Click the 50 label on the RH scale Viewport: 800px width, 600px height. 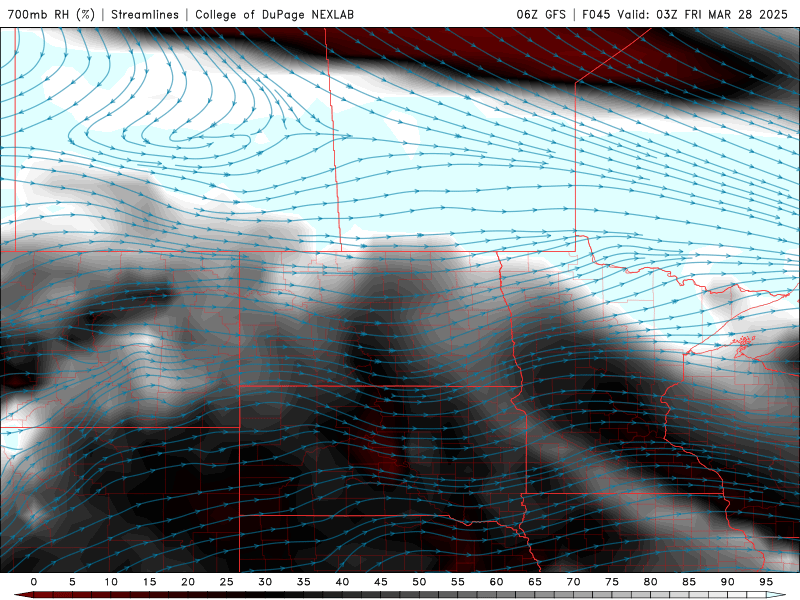coord(419,582)
